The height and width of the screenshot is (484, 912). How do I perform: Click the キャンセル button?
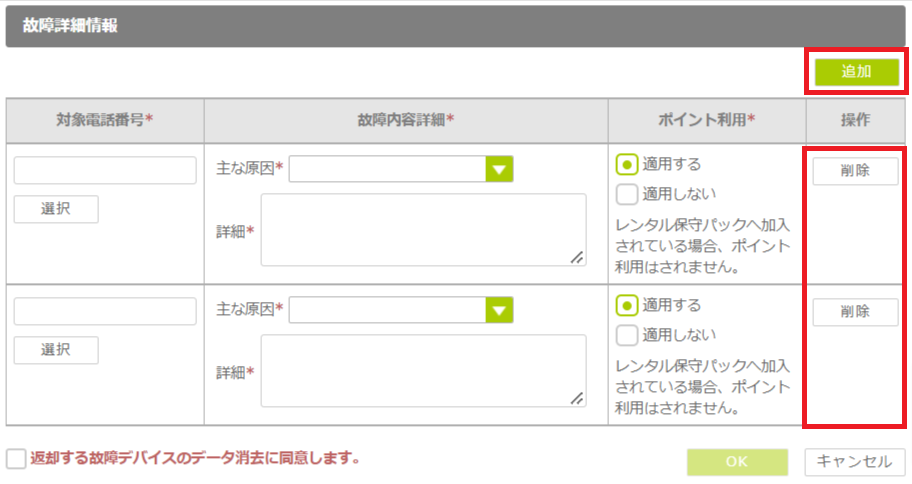[855, 461]
